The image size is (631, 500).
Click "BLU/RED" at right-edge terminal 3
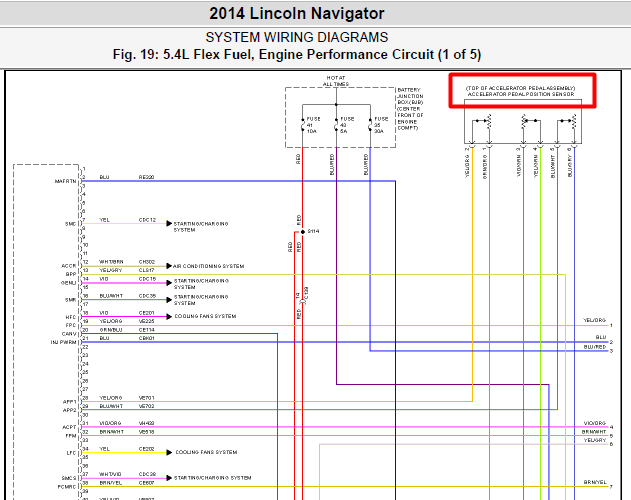pos(595,347)
